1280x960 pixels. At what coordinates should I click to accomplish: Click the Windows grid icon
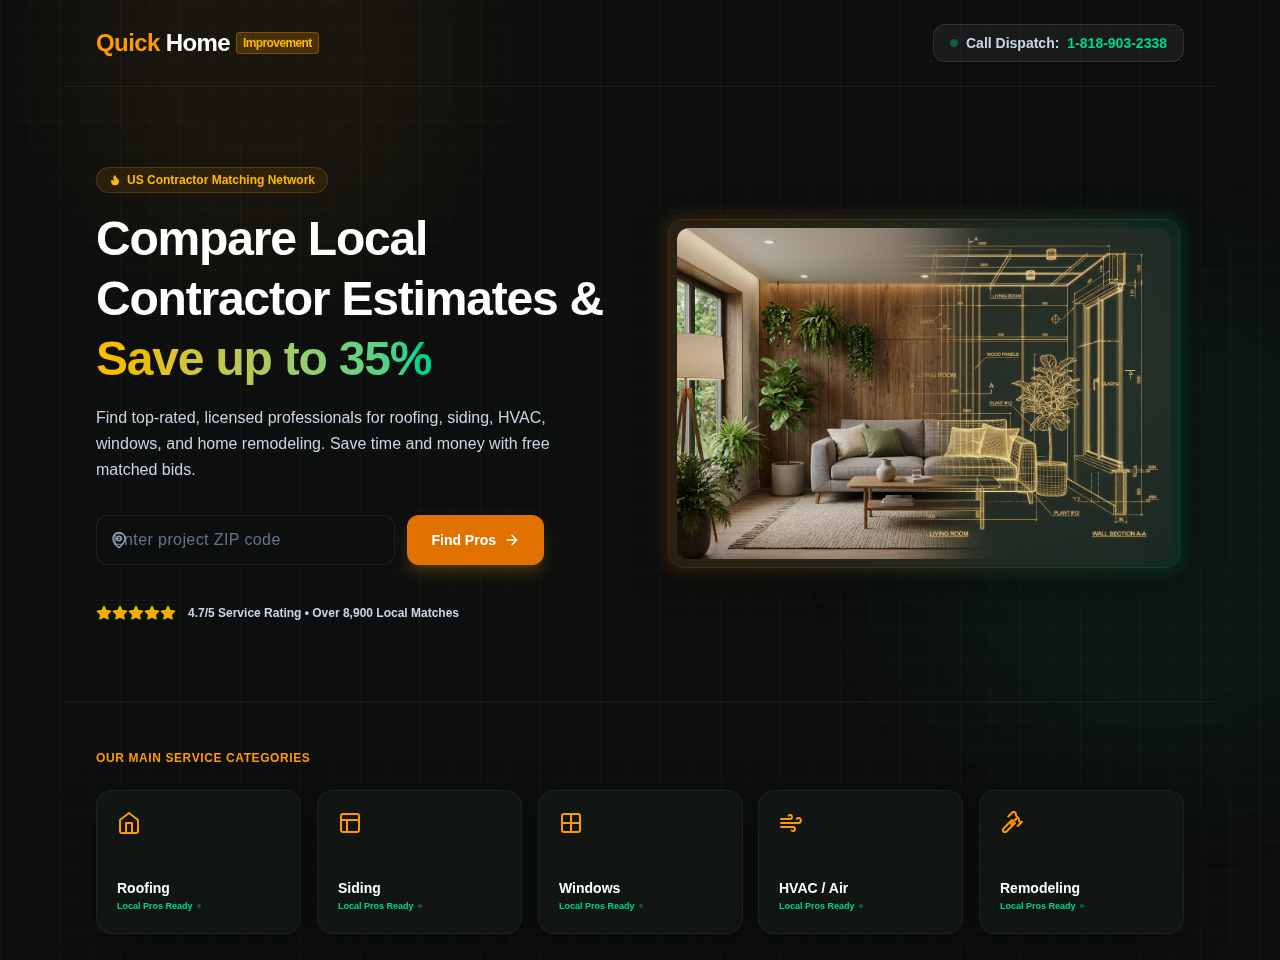tap(571, 823)
